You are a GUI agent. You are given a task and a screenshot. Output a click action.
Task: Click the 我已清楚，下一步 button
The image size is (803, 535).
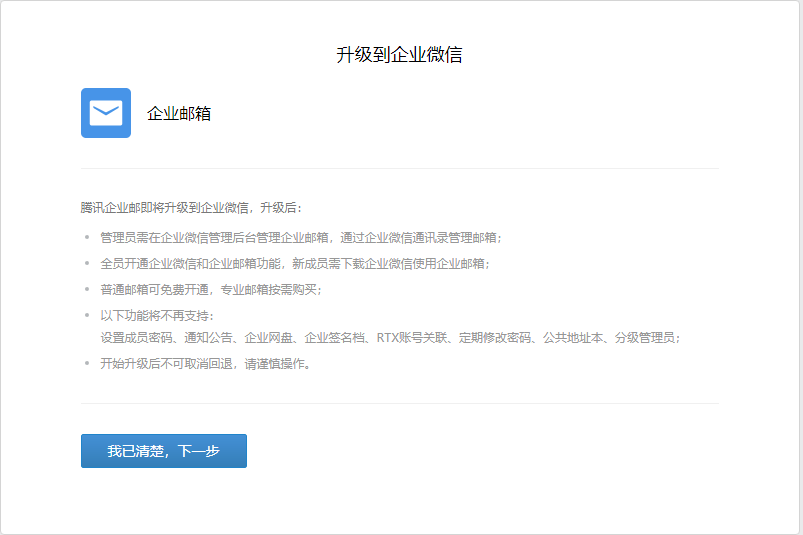163,451
